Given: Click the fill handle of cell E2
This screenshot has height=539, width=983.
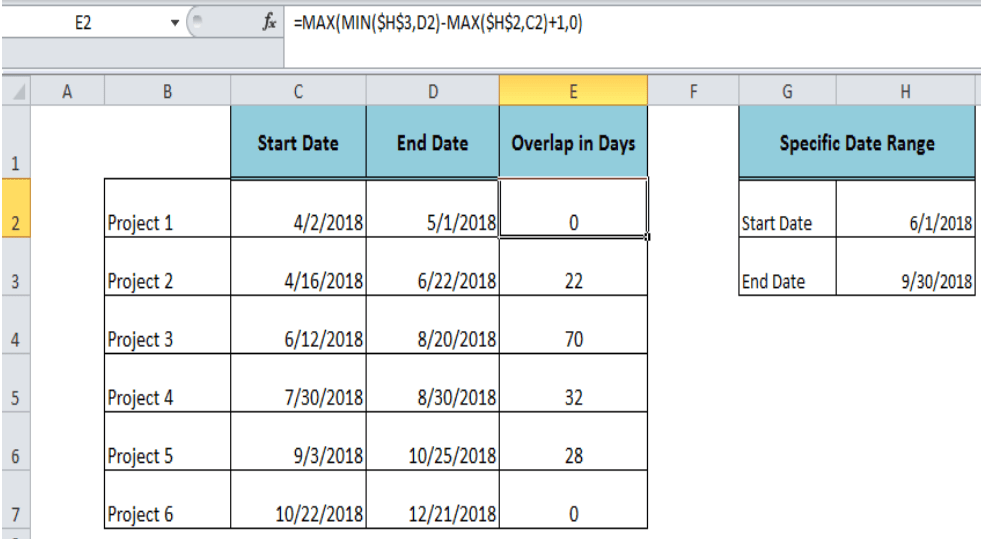Looking at the screenshot, I should click(647, 237).
